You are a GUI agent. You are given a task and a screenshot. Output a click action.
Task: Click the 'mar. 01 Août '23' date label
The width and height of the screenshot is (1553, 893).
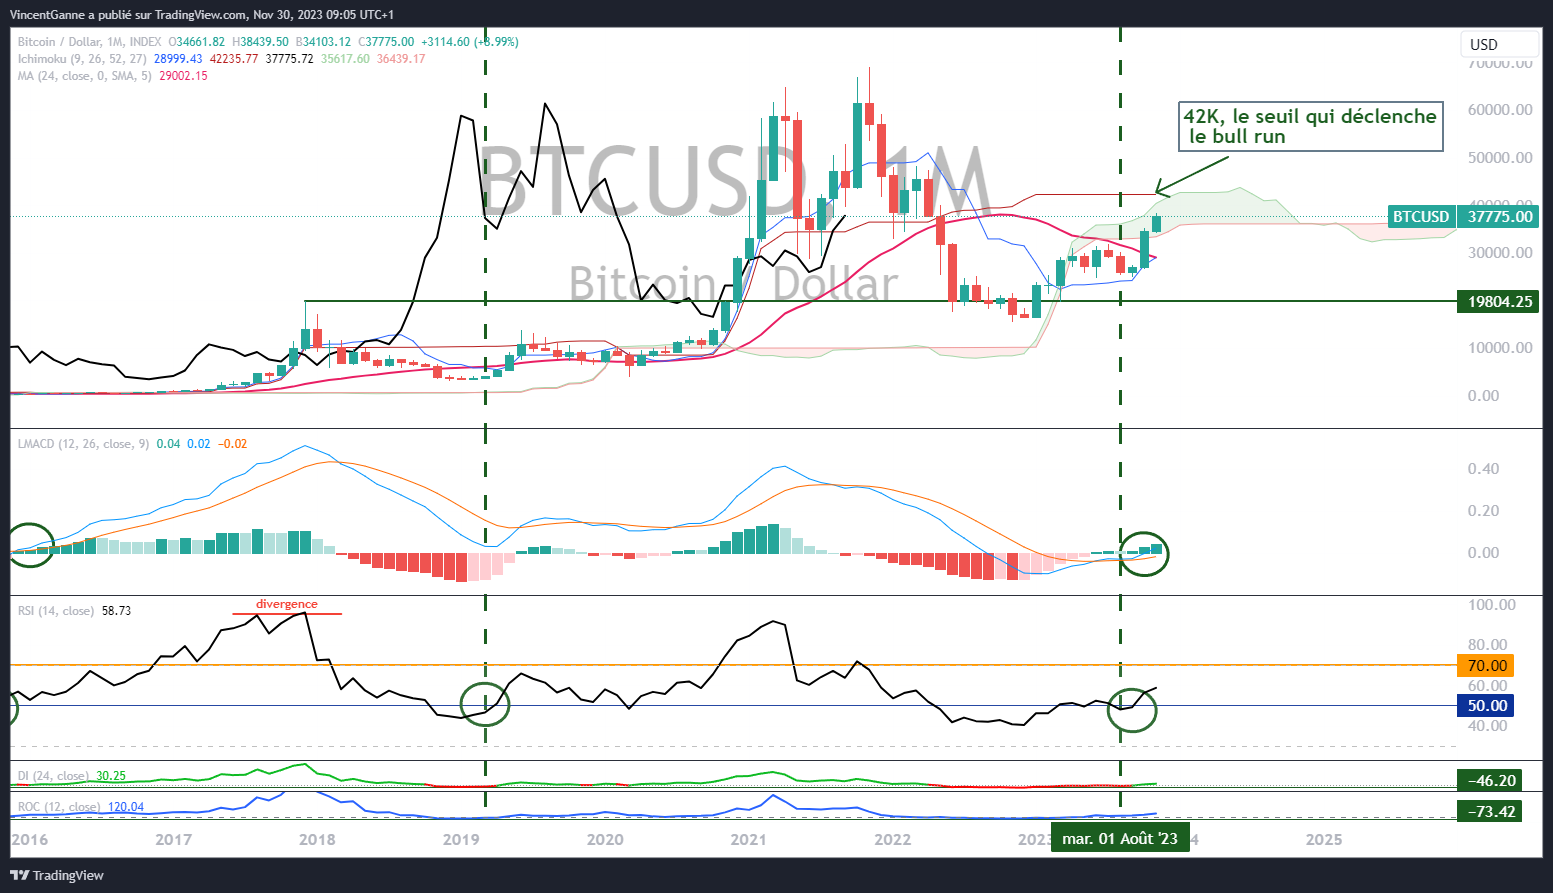tap(1120, 838)
